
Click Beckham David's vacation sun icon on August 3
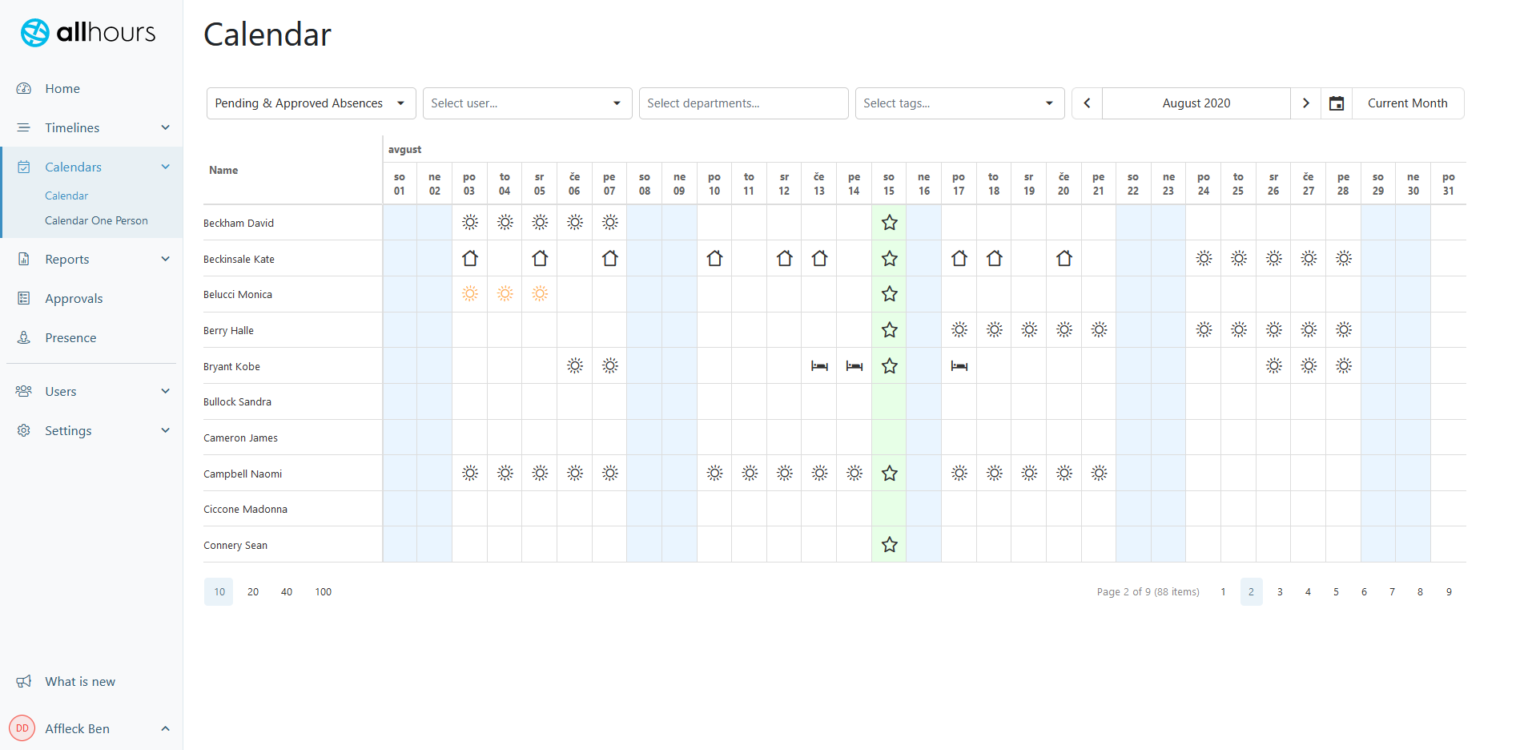(470, 222)
